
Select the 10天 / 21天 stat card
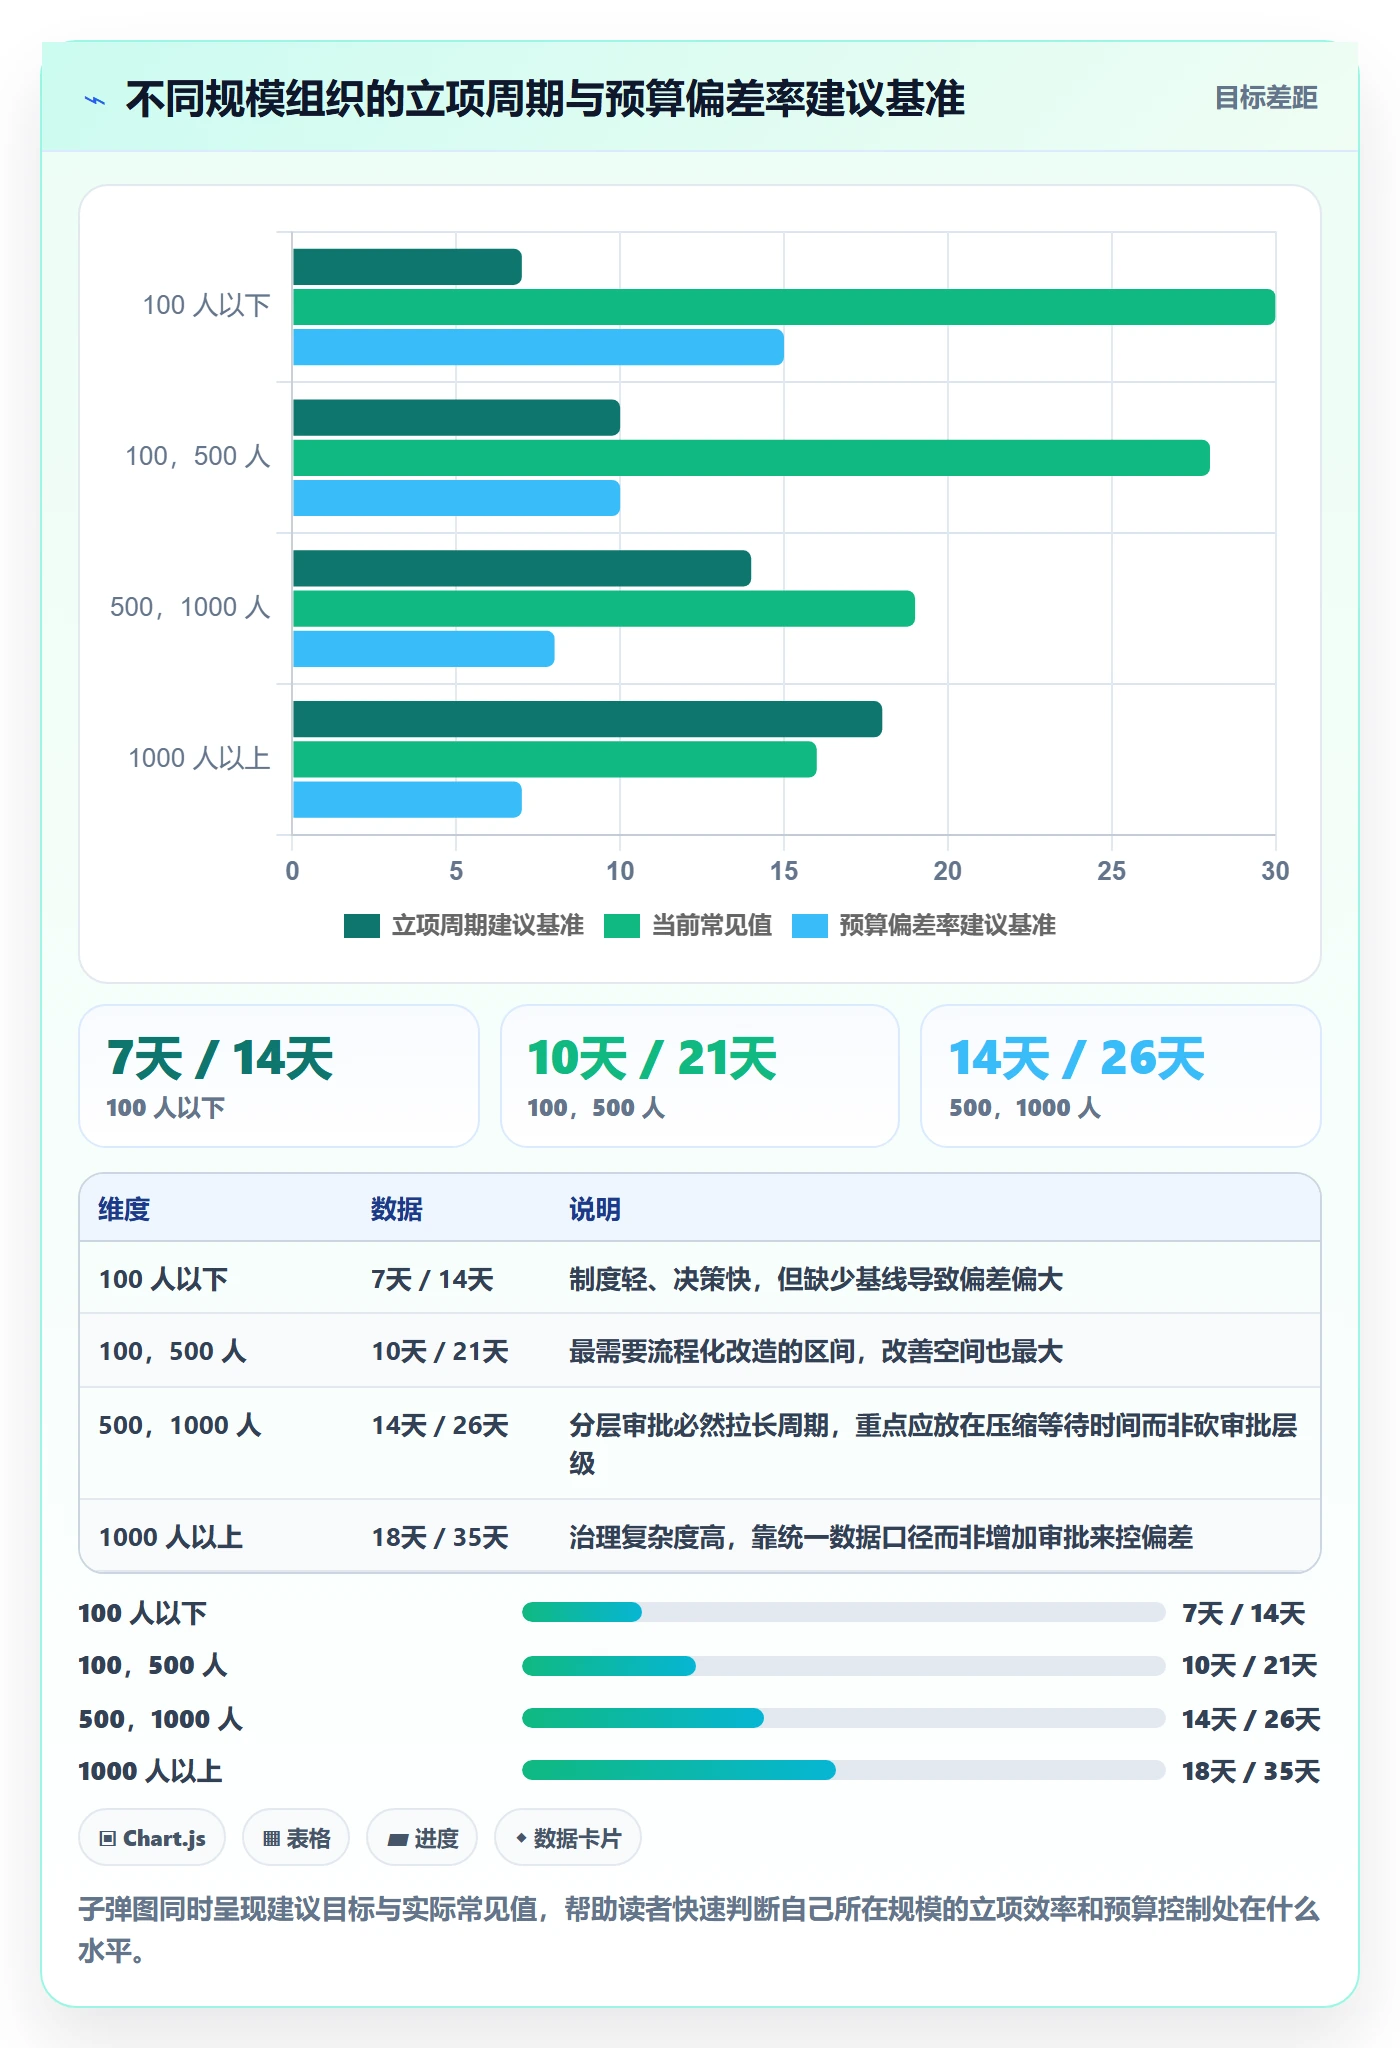pos(700,1076)
